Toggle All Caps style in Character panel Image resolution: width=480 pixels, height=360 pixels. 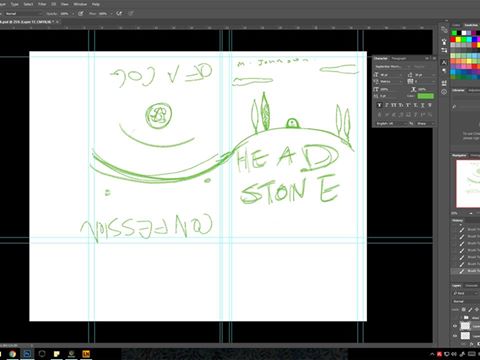point(393,105)
